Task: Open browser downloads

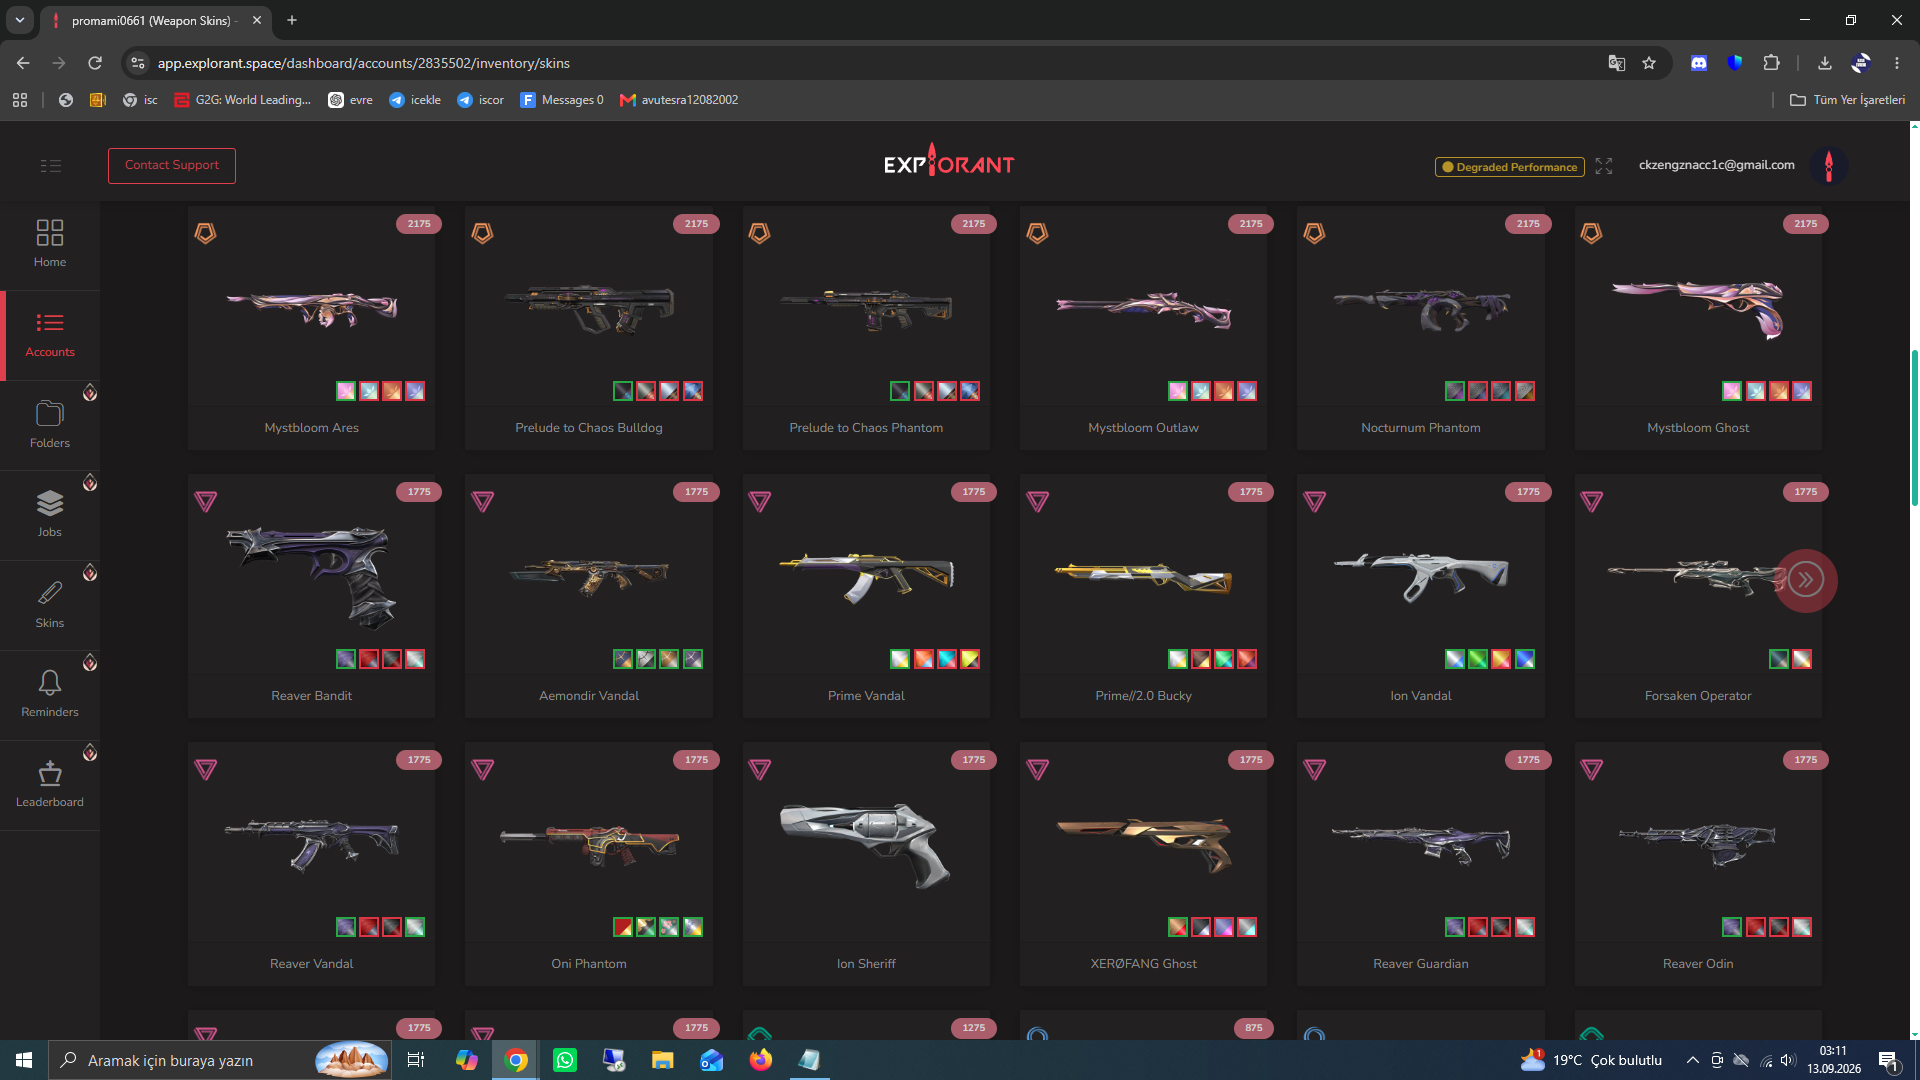Action: click(x=1825, y=63)
